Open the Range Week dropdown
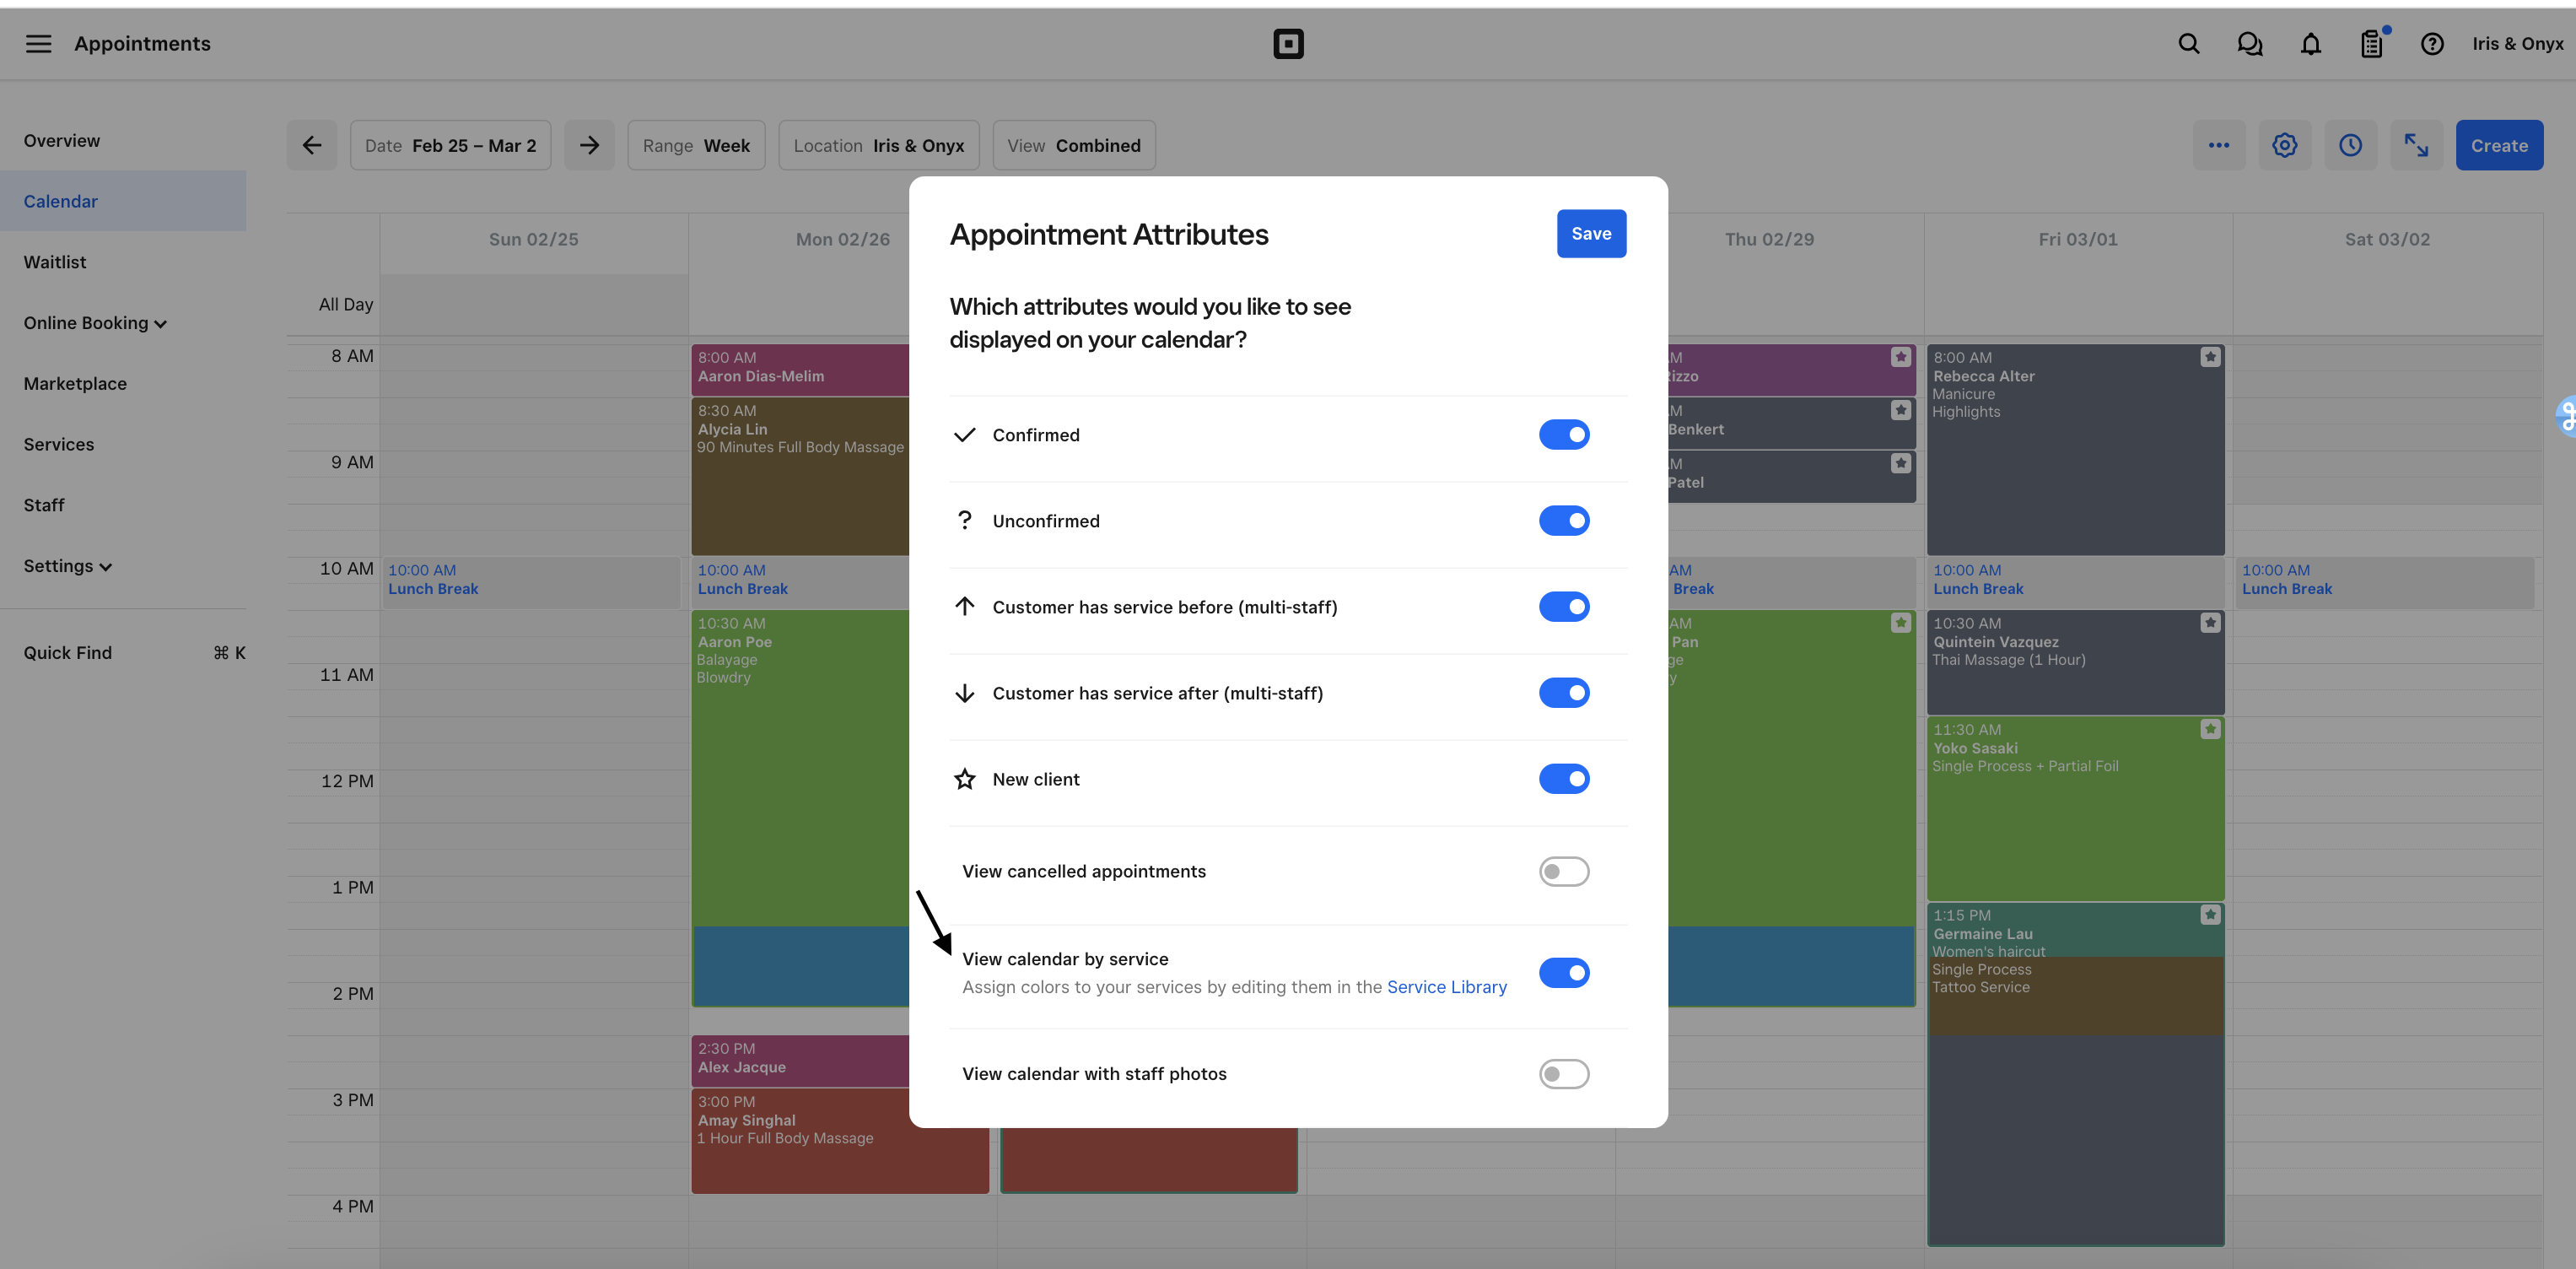 [x=696, y=146]
